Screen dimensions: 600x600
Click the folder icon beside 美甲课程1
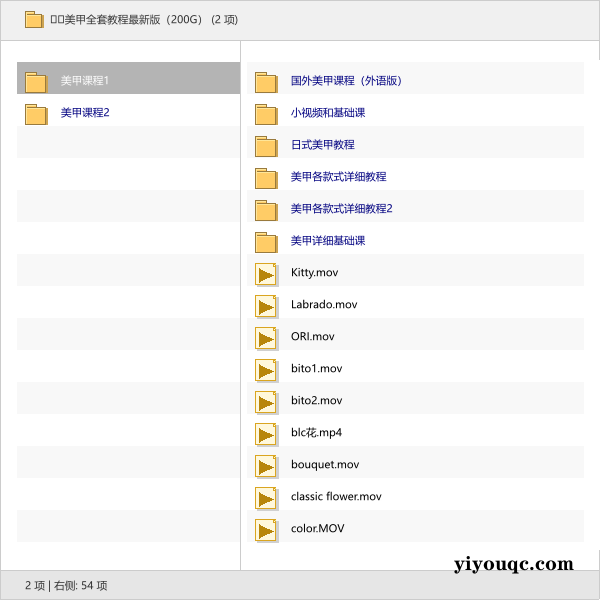click(x=36, y=82)
